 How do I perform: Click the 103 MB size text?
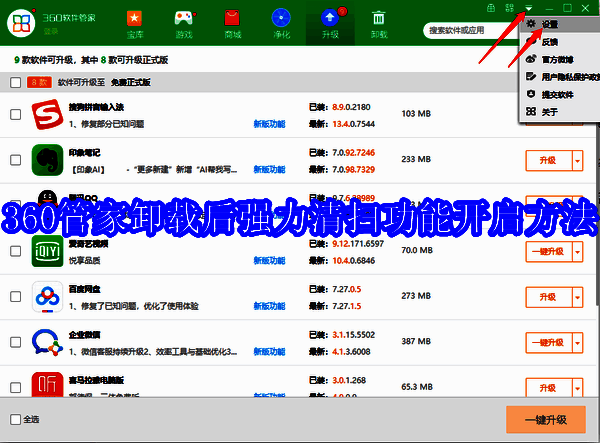pos(416,114)
